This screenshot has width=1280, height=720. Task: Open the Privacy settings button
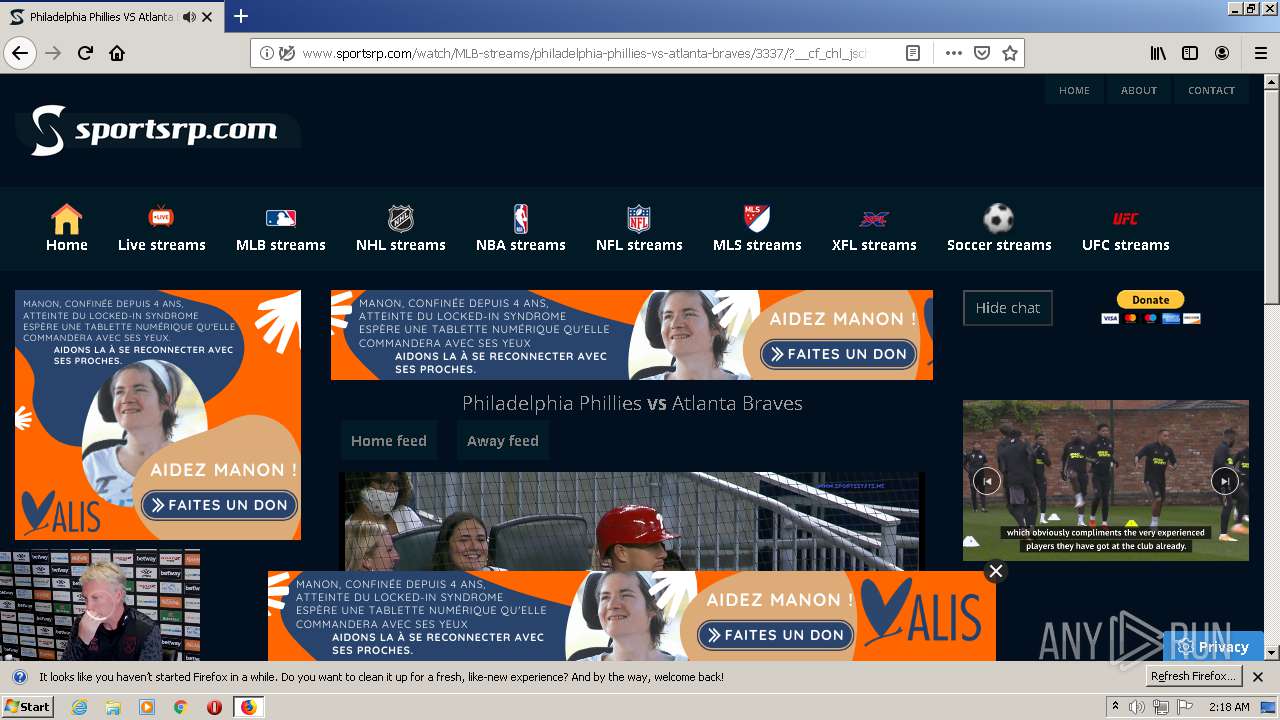[1213, 647]
